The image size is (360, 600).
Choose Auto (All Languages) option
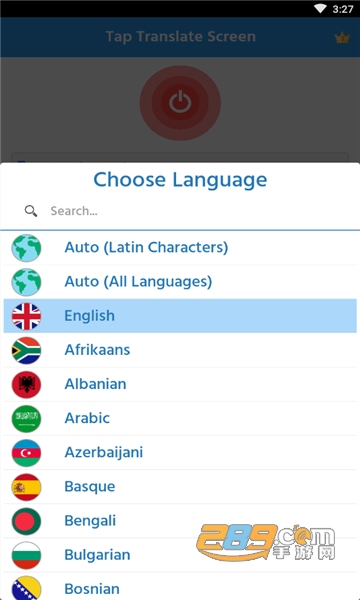(x=180, y=282)
